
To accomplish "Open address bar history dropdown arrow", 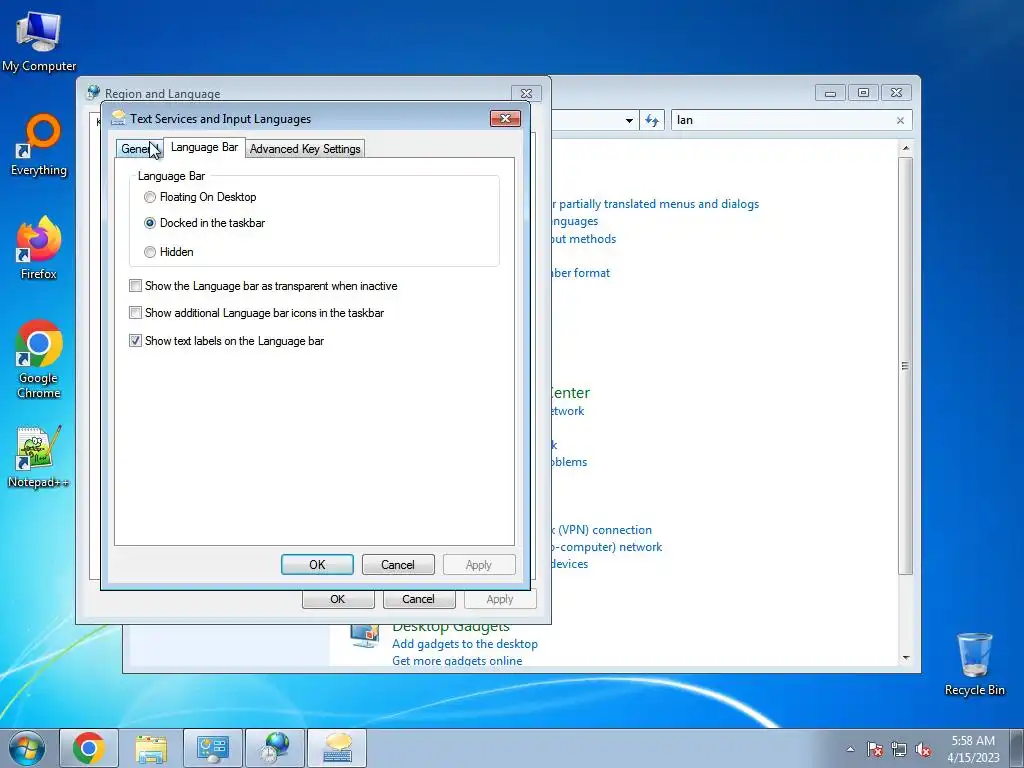I will [x=629, y=120].
